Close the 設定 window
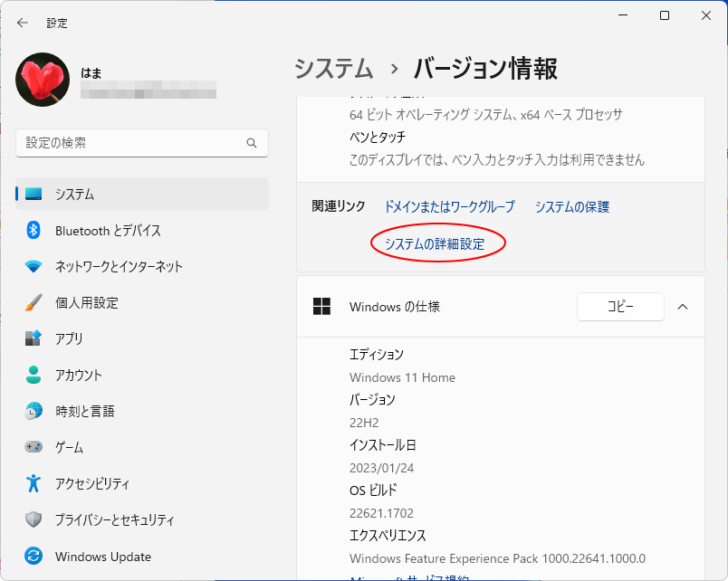This screenshot has width=728, height=581. pyautogui.click(x=706, y=16)
